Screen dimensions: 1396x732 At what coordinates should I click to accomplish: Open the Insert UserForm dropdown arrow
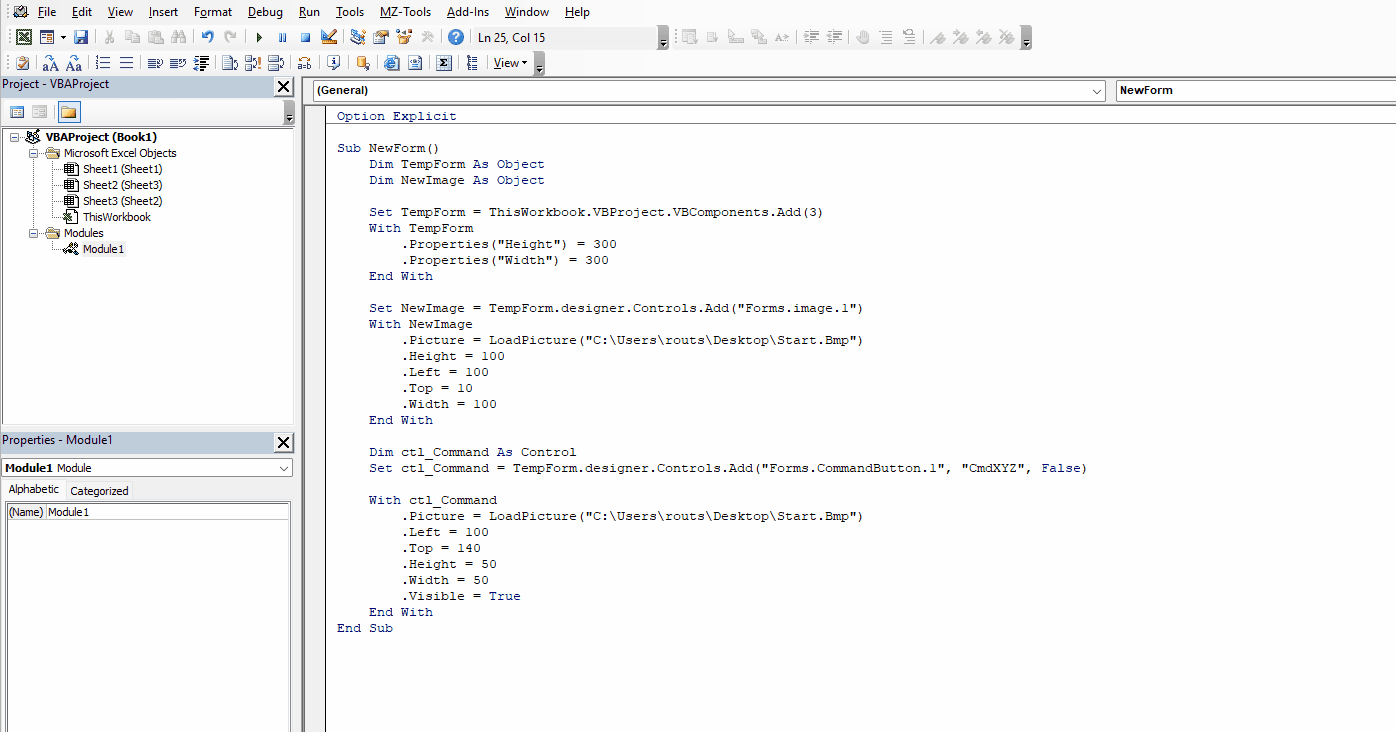(61, 37)
